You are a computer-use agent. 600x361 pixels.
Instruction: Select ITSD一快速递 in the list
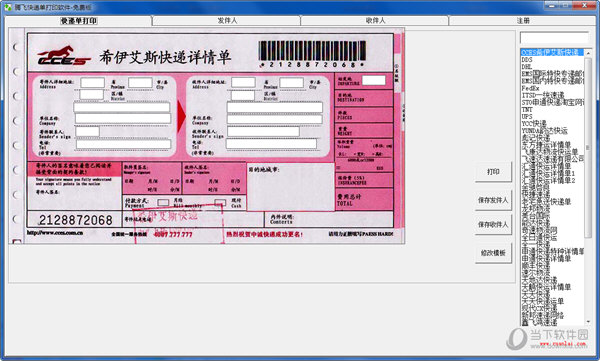click(552, 95)
